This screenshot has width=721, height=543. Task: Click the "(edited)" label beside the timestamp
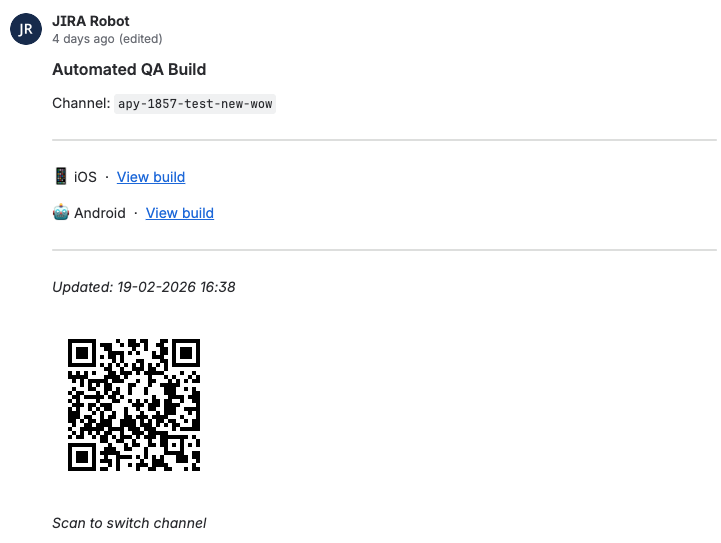(x=141, y=39)
